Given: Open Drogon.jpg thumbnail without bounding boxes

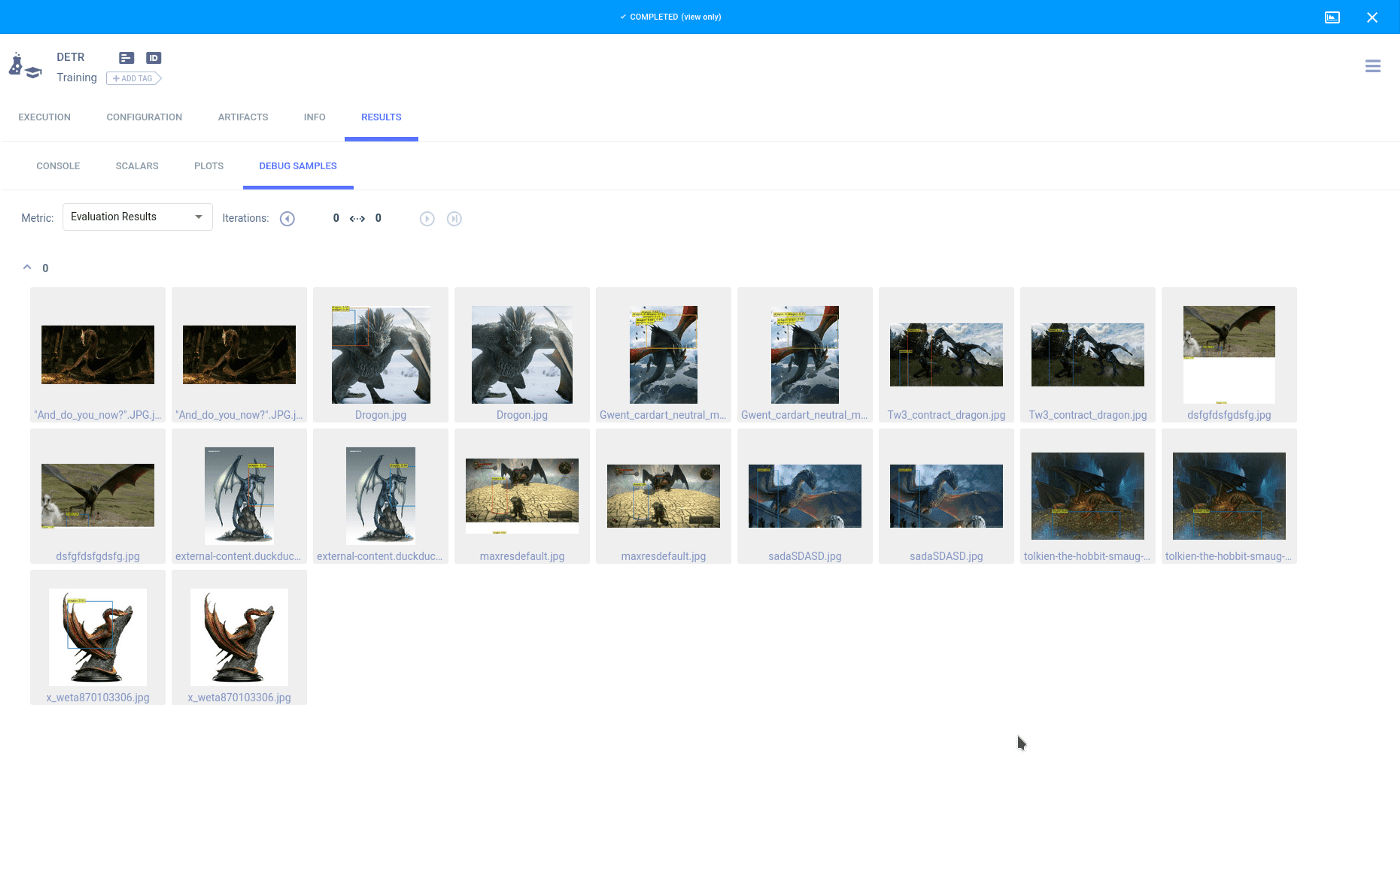Looking at the screenshot, I should tap(522, 355).
